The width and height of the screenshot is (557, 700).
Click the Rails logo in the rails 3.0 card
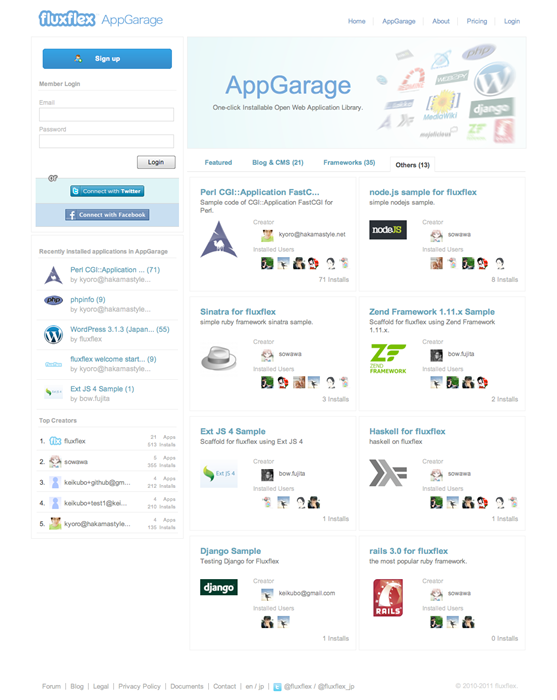[x=388, y=598]
